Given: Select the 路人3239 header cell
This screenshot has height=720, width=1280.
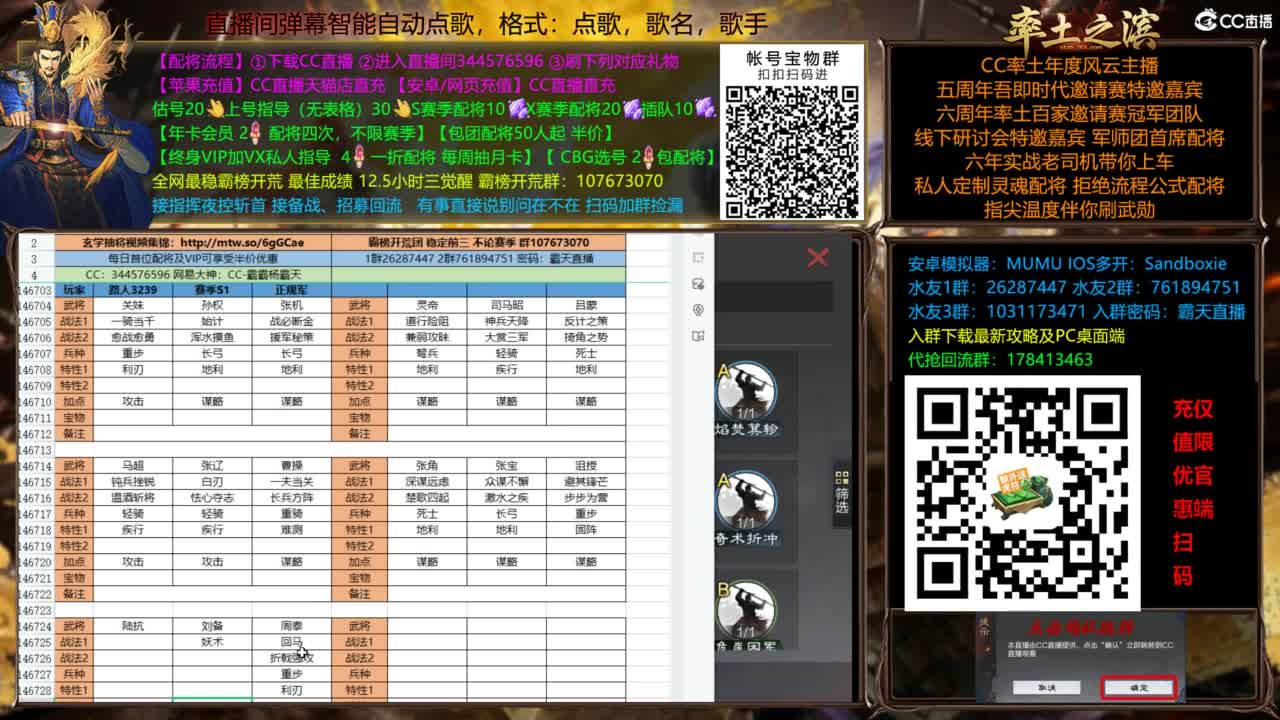Looking at the screenshot, I should tap(132, 289).
